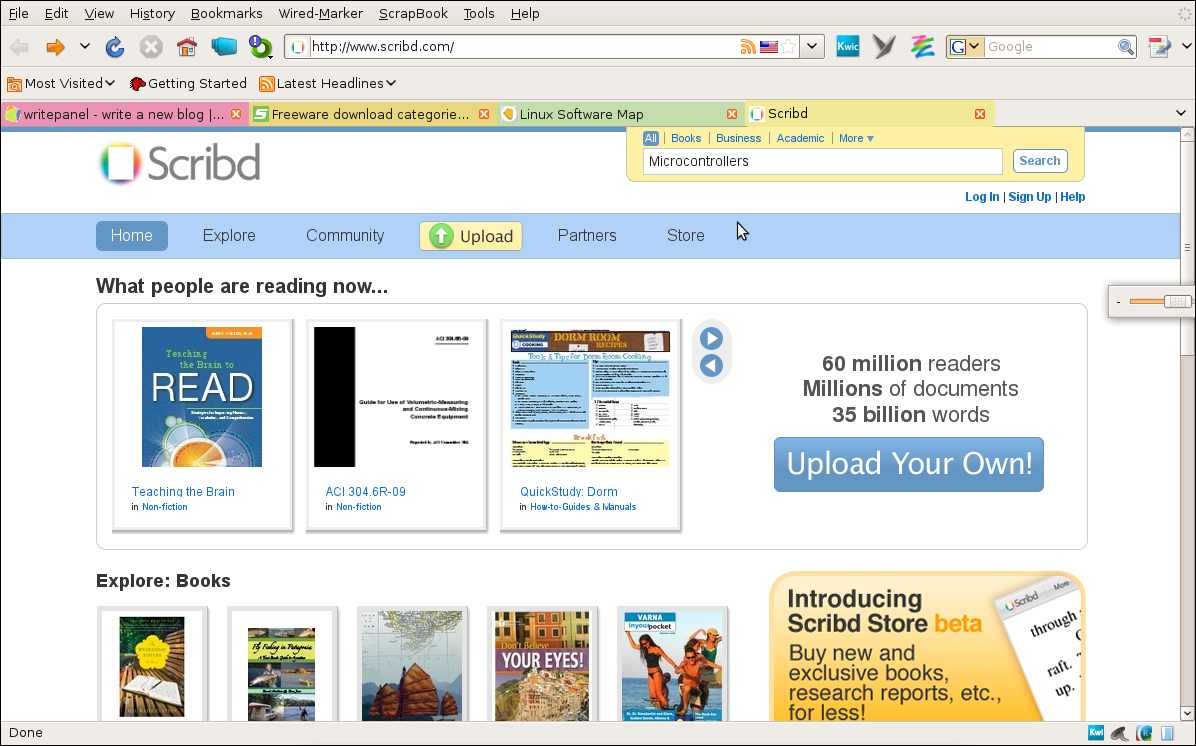Click the previous arrow in reading carousel
This screenshot has height=746, width=1196.
point(711,365)
